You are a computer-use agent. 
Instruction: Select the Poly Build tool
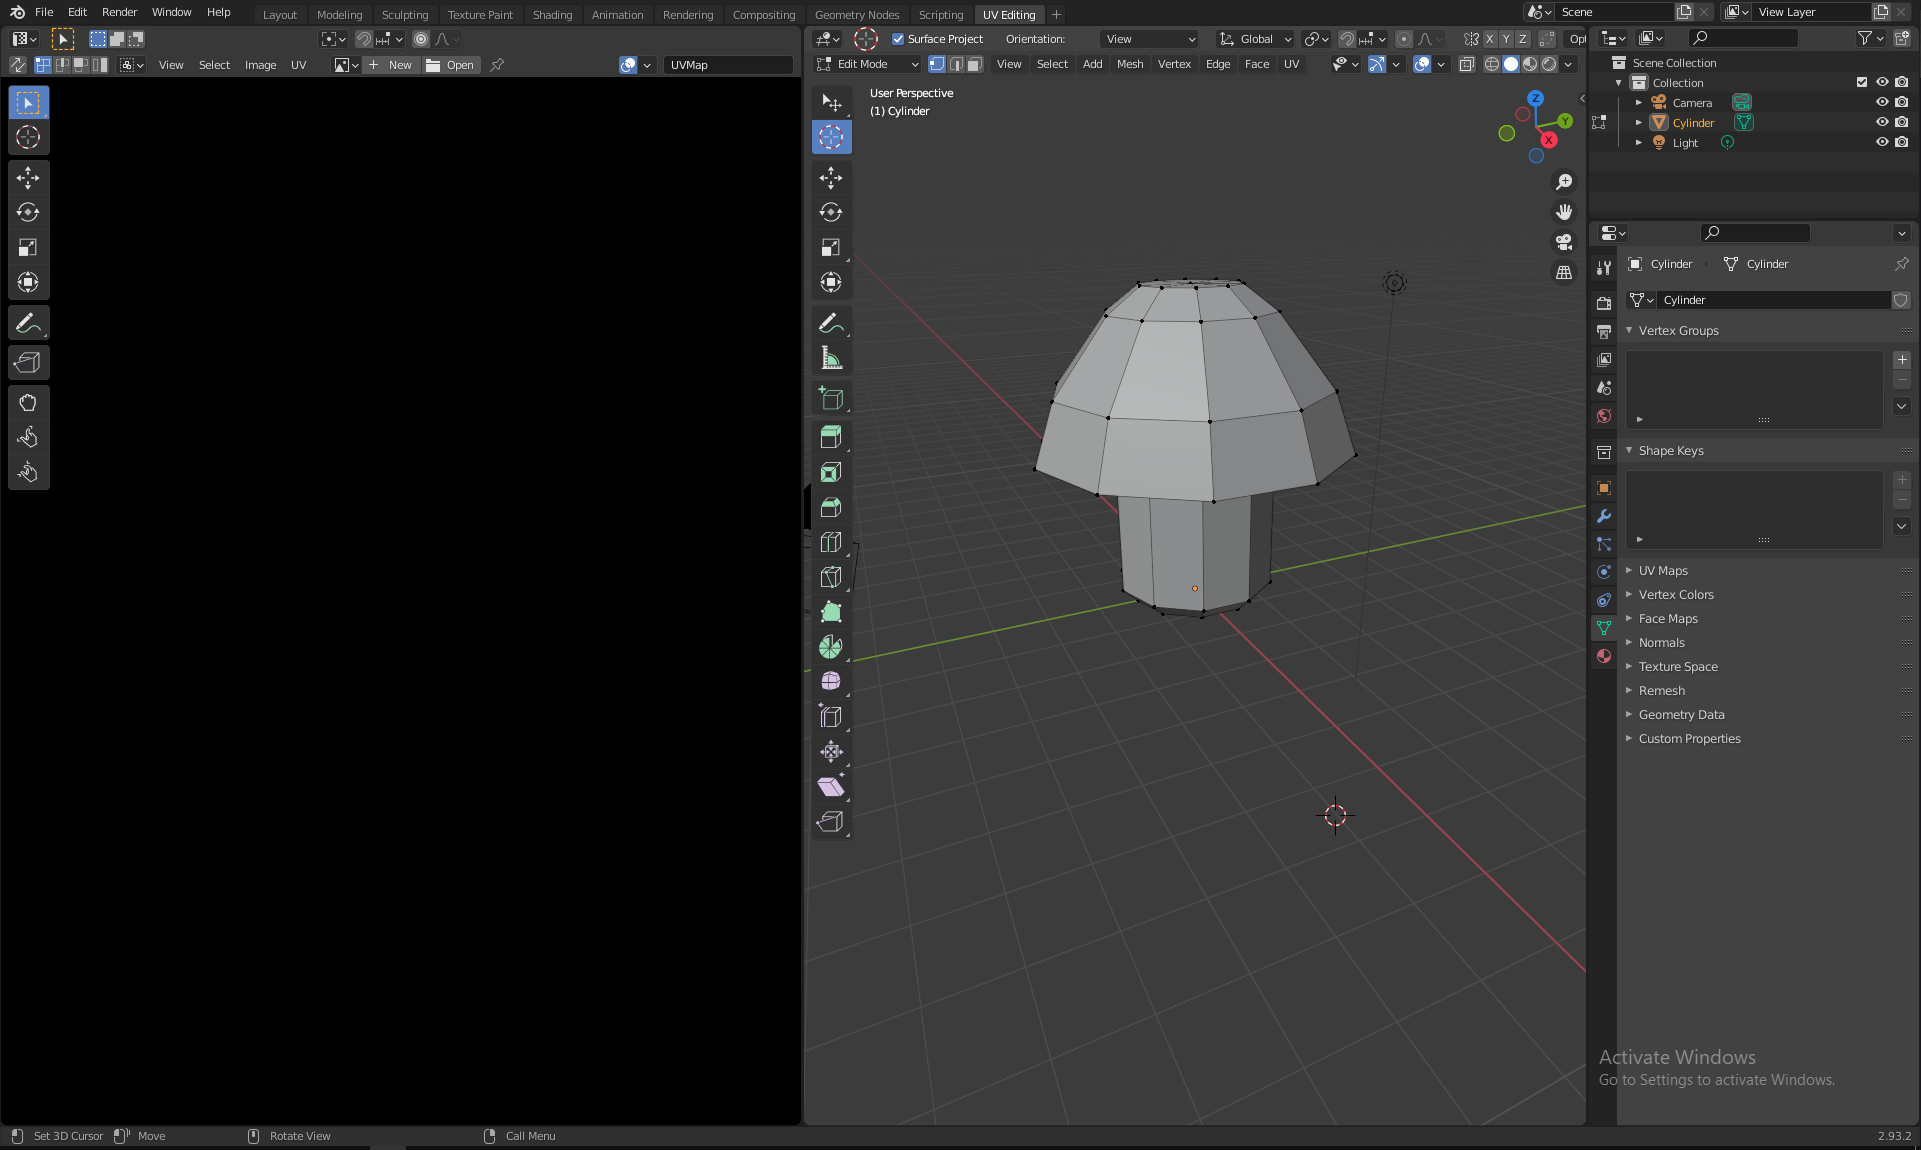pyautogui.click(x=831, y=612)
